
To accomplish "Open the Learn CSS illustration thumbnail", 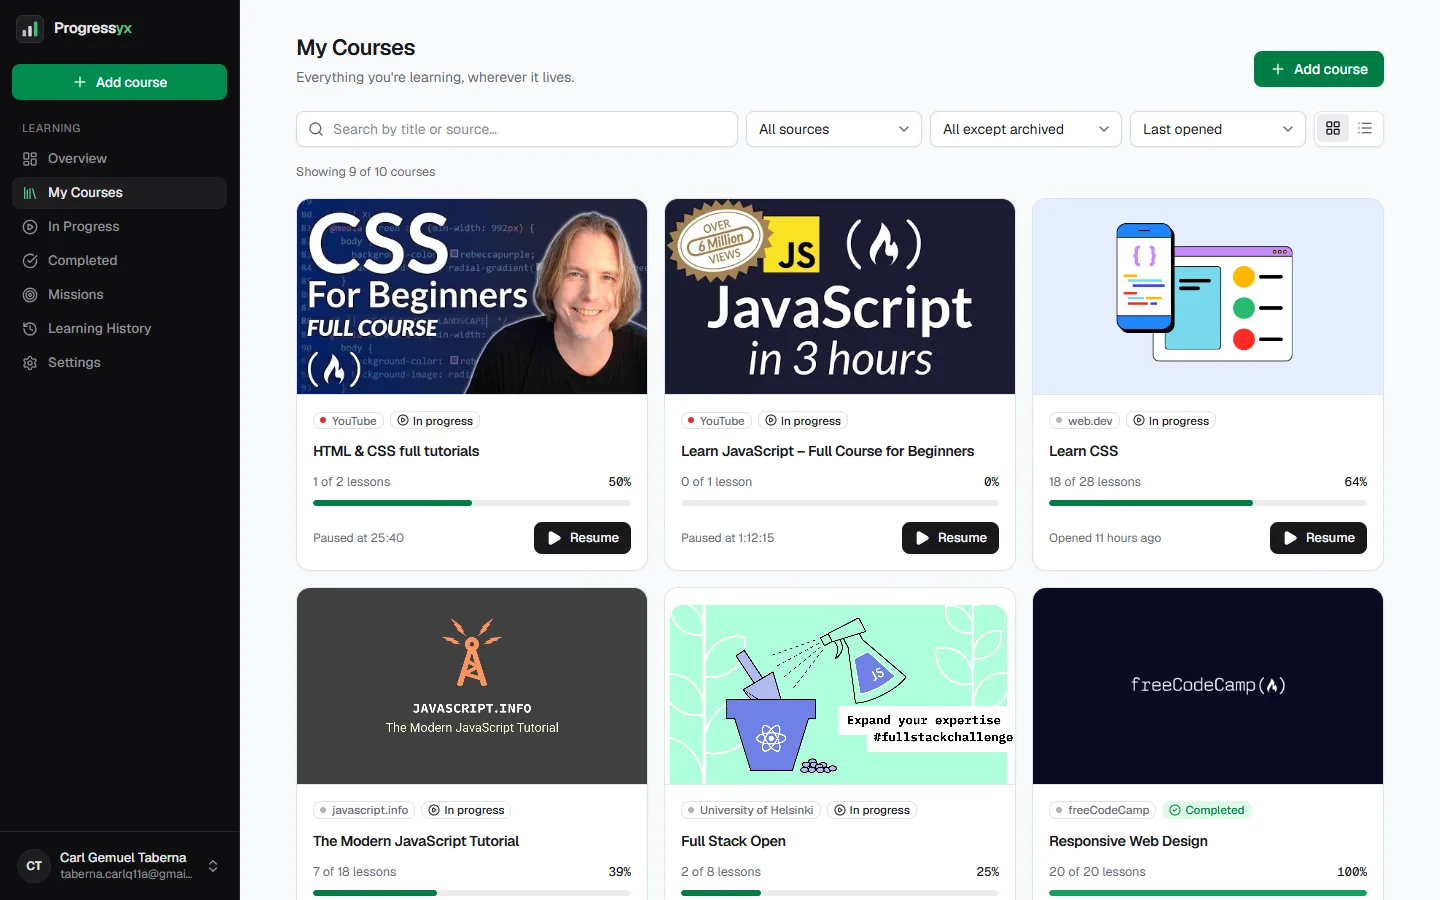I will click(1208, 297).
